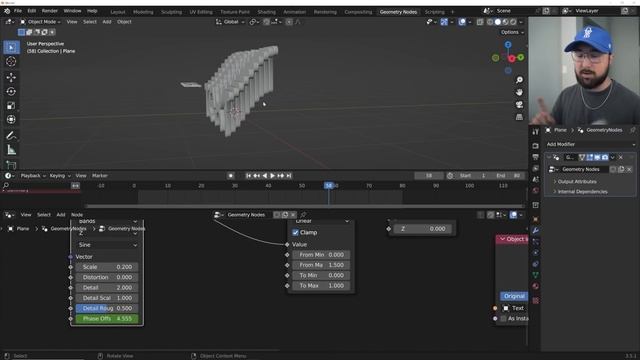
Task: Switch perspective/orthographic grid icon
Action: click(x=519, y=117)
